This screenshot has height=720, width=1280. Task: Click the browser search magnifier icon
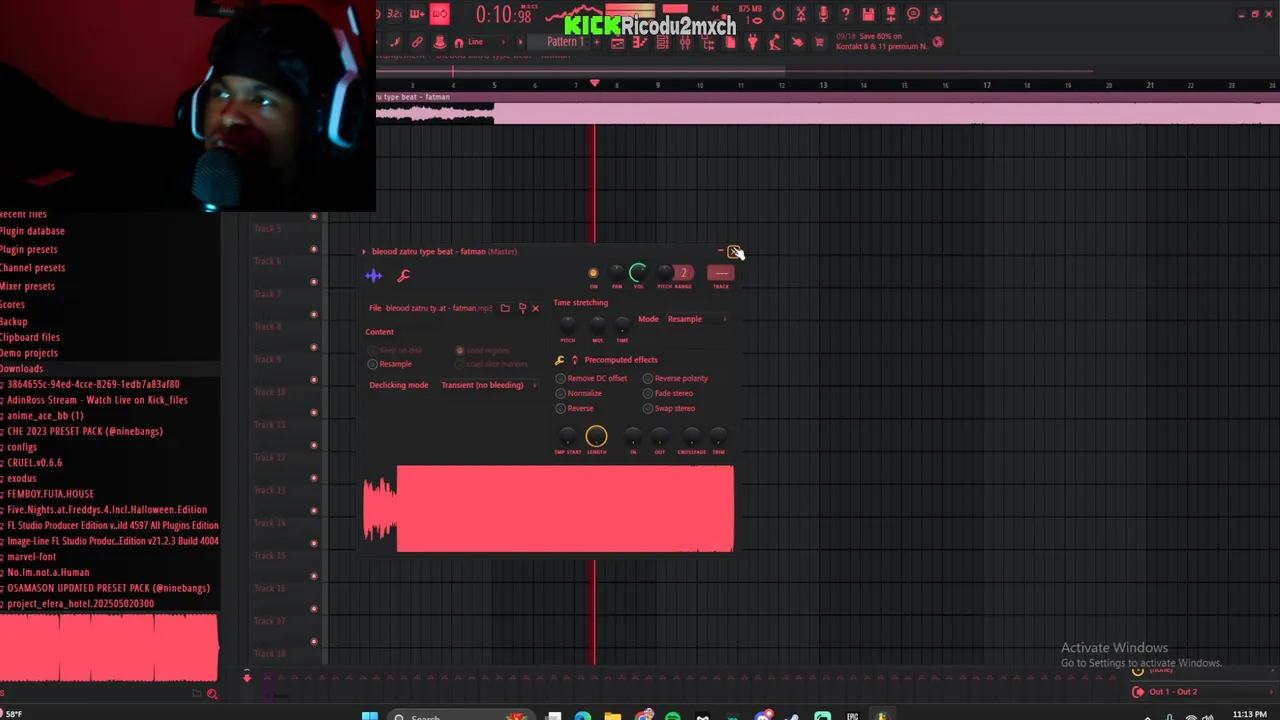click(x=212, y=693)
